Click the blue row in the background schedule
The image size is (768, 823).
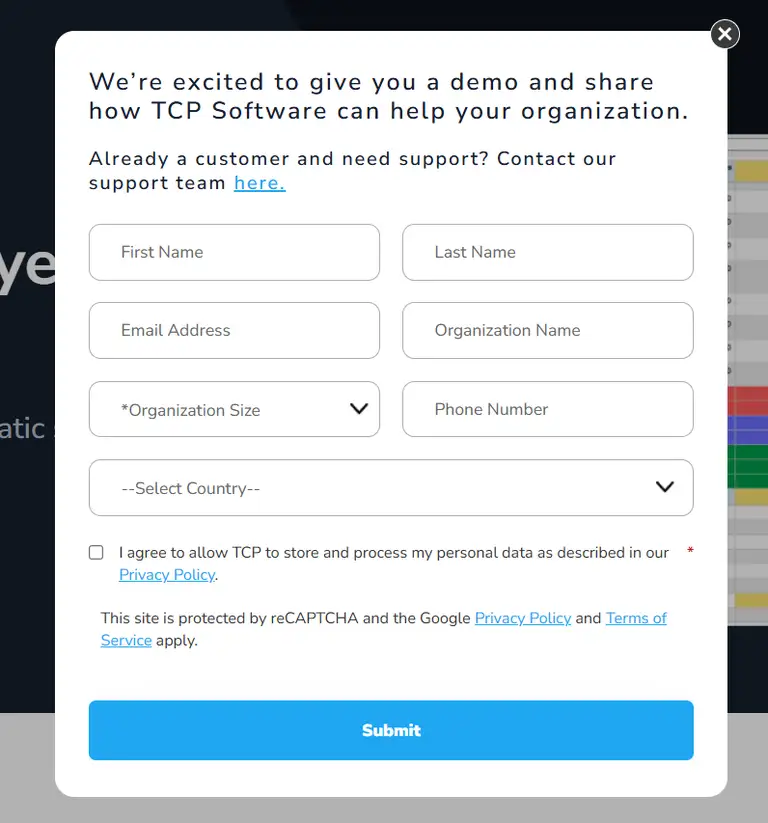tap(747, 430)
